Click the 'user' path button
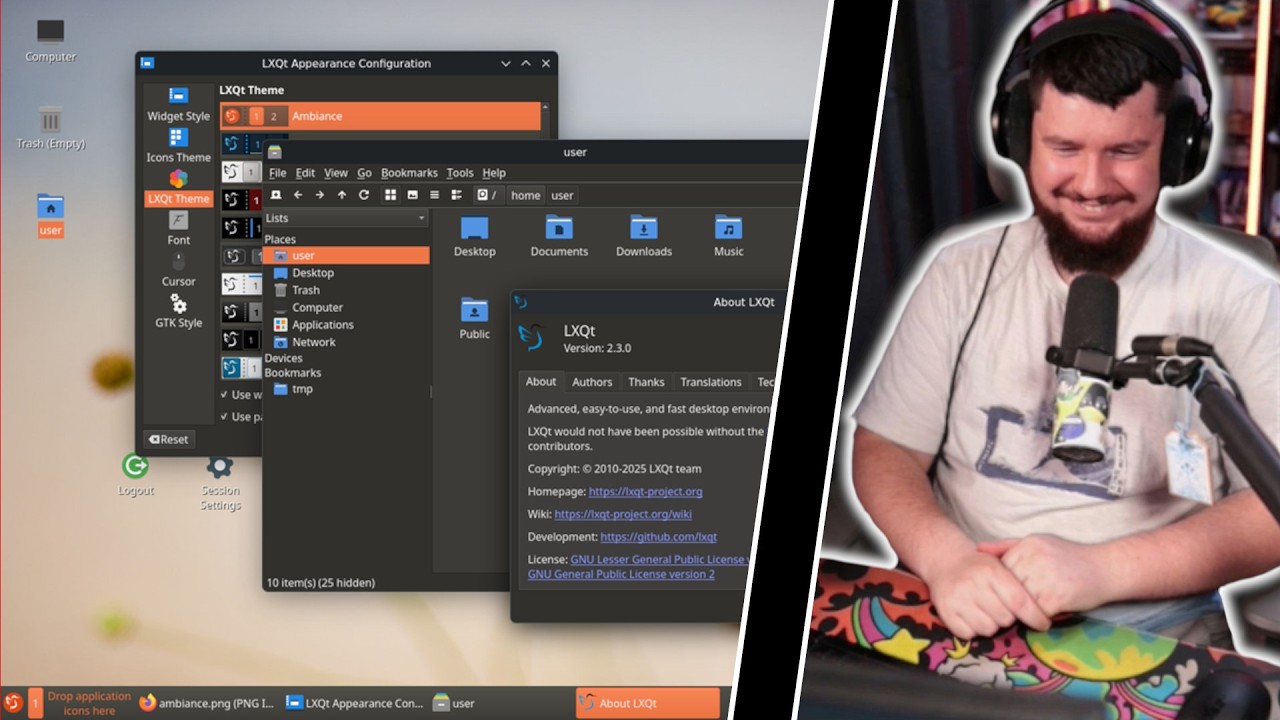This screenshot has height=720, width=1280. coord(563,195)
